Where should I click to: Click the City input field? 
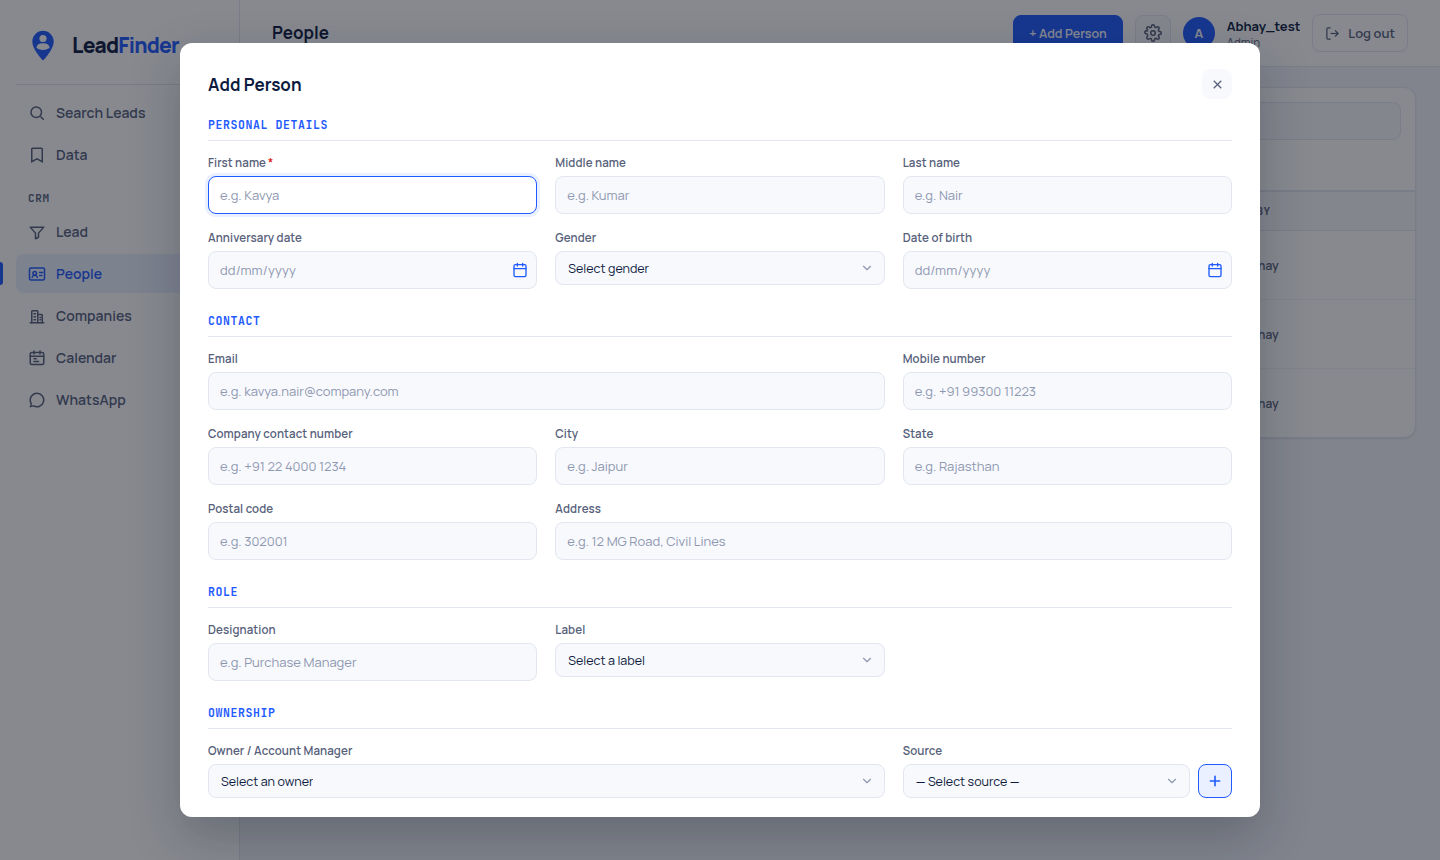720,466
